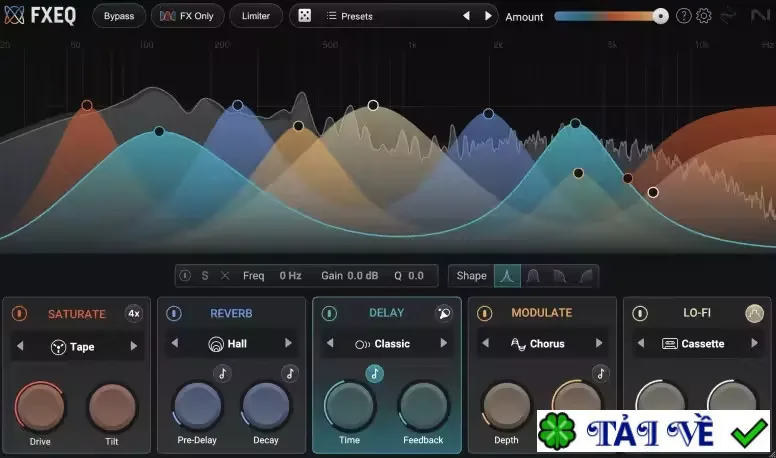Click the Freq value field showing 0 Hz
The width and height of the screenshot is (776, 458).
coord(291,276)
